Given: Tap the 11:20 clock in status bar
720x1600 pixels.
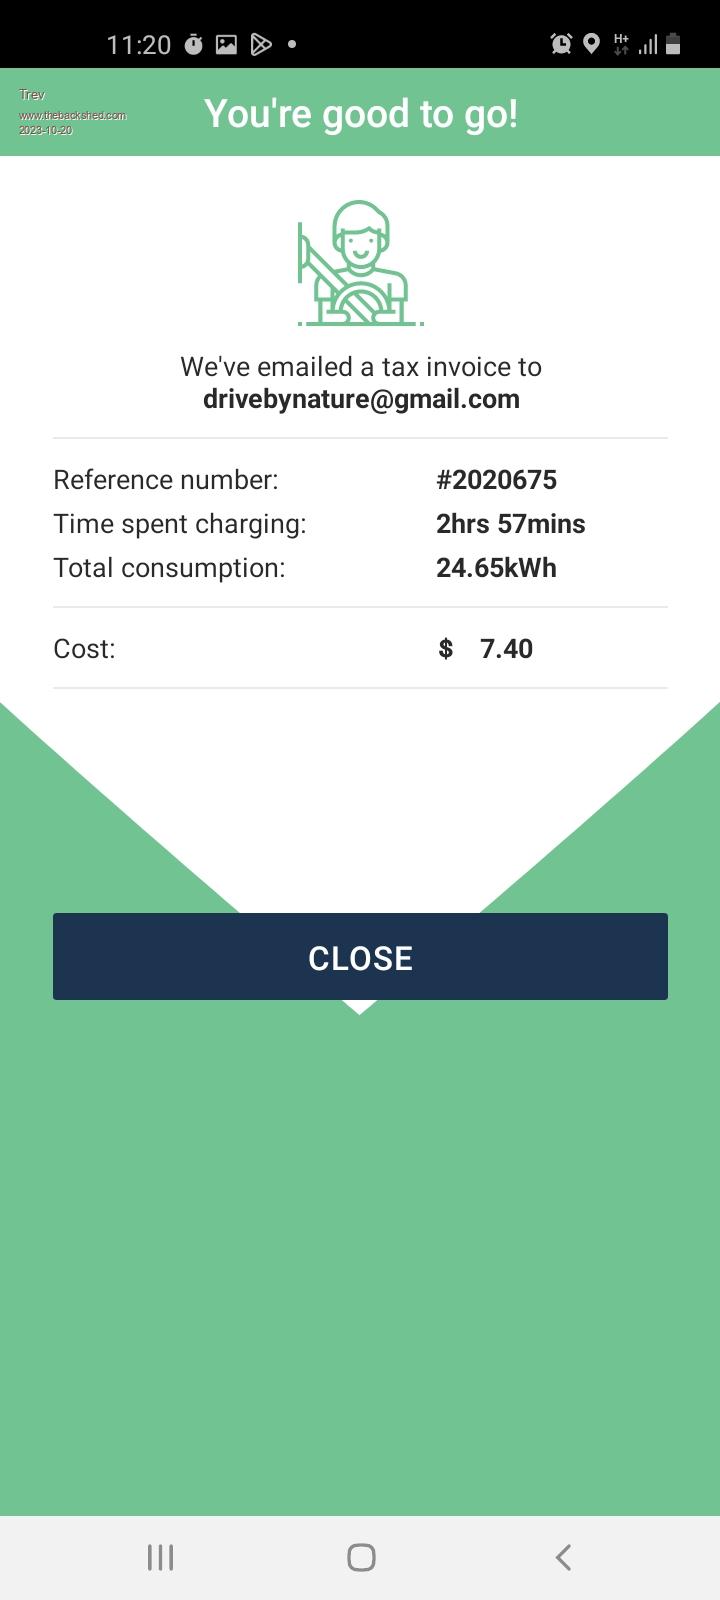Looking at the screenshot, I should click(x=139, y=45).
